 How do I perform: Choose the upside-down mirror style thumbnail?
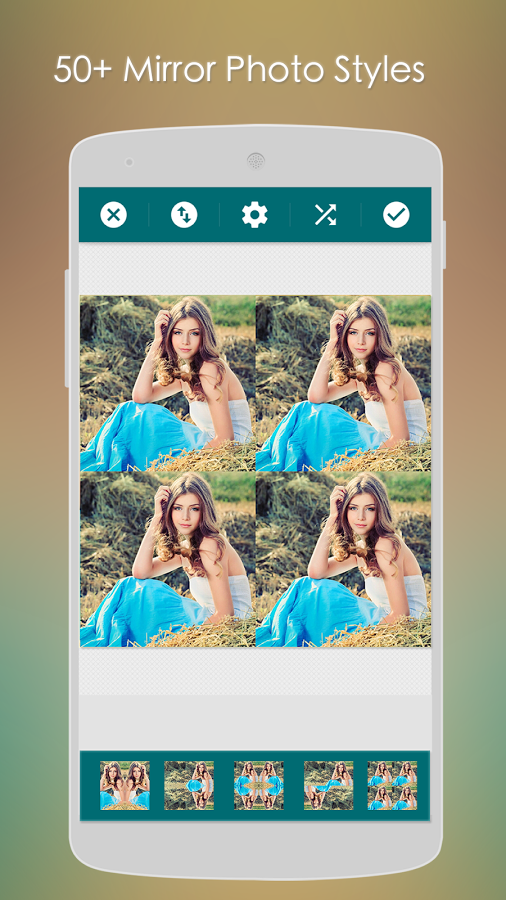[329, 785]
